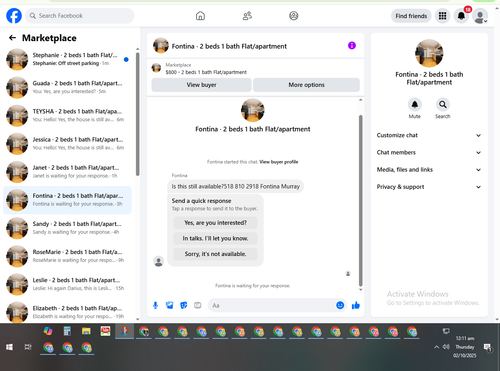Open Windows notification center
The width and height of the screenshot is (500, 371).
[487, 347]
